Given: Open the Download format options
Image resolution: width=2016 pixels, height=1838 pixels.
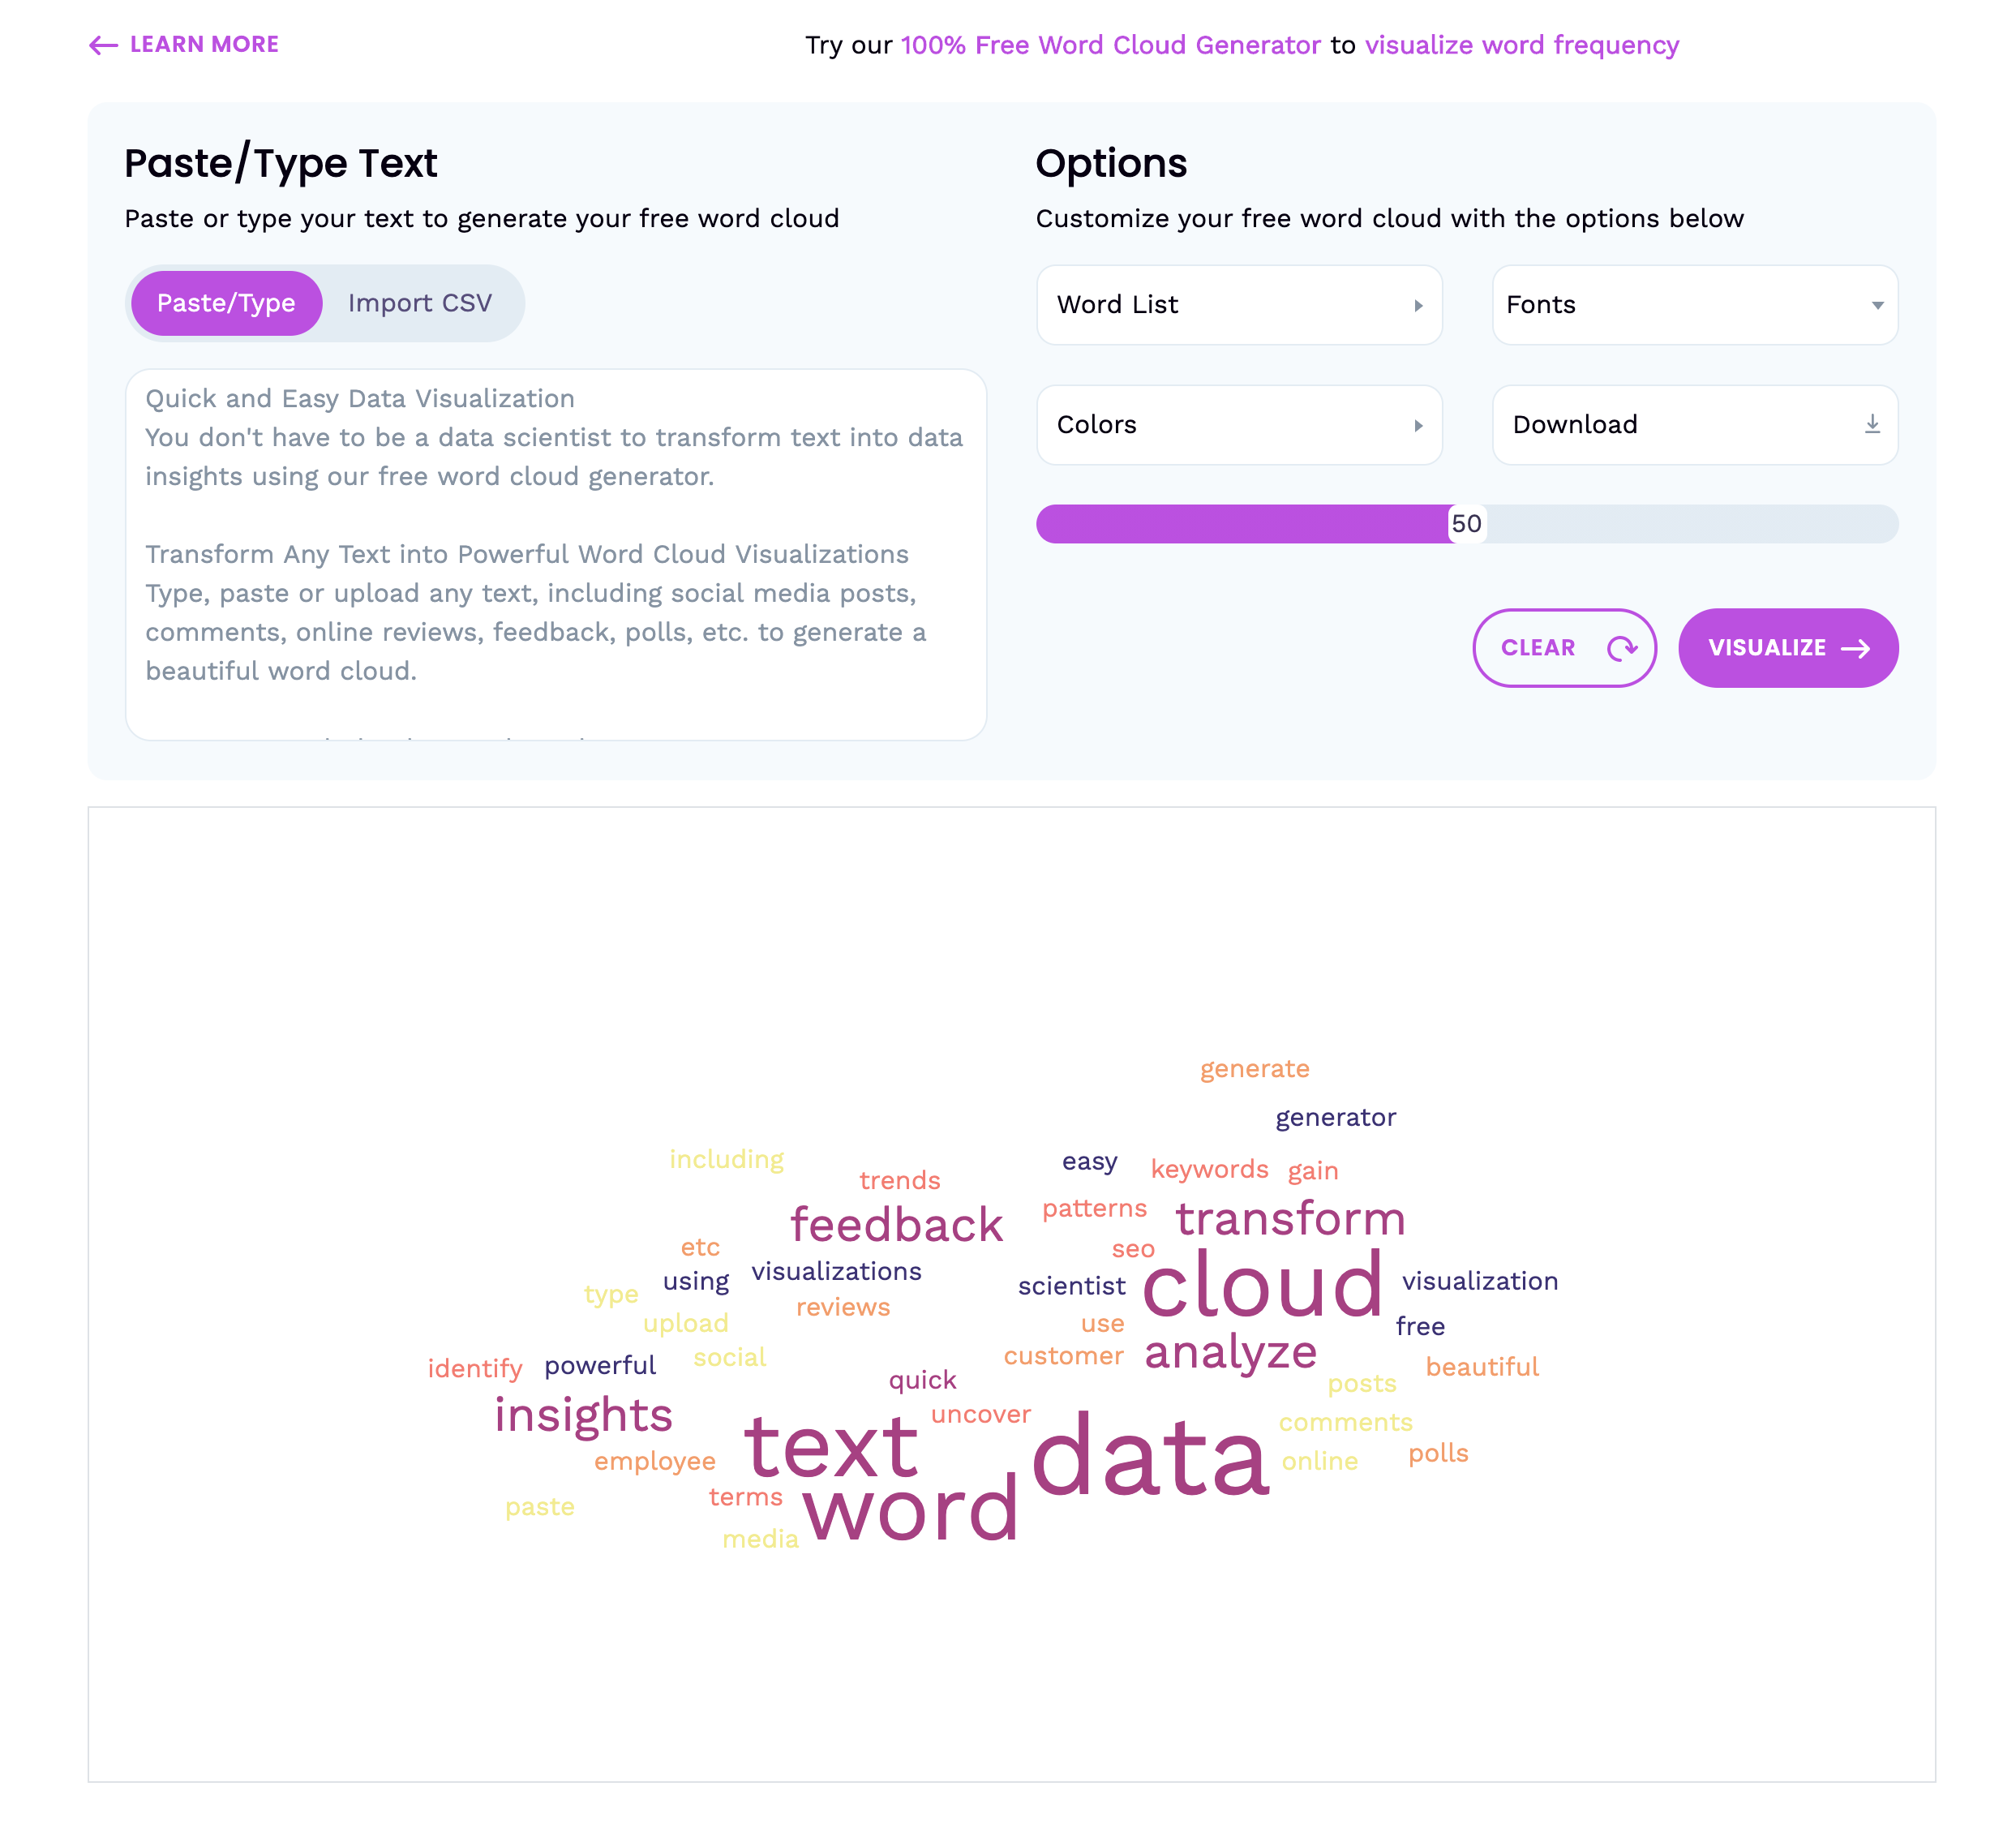Looking at the screenshot, I should (1694, 425).
